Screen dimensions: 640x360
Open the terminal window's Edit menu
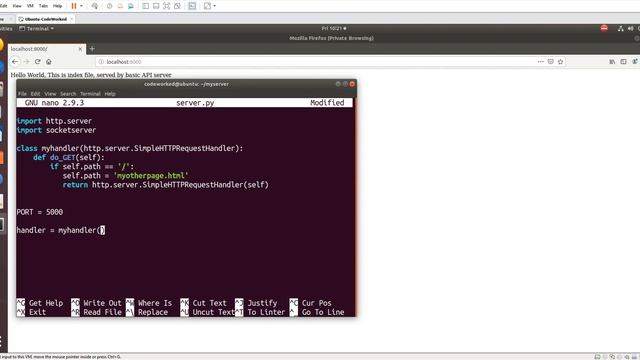coord(36,94)
